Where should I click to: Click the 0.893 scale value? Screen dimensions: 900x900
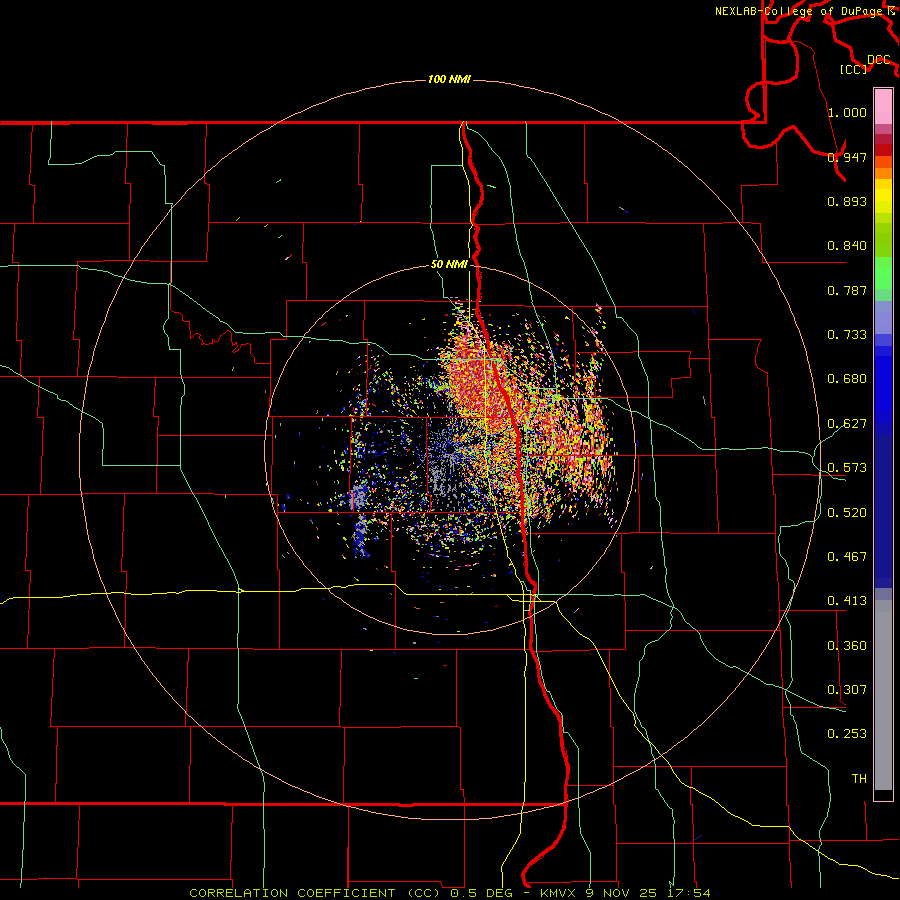847,201
